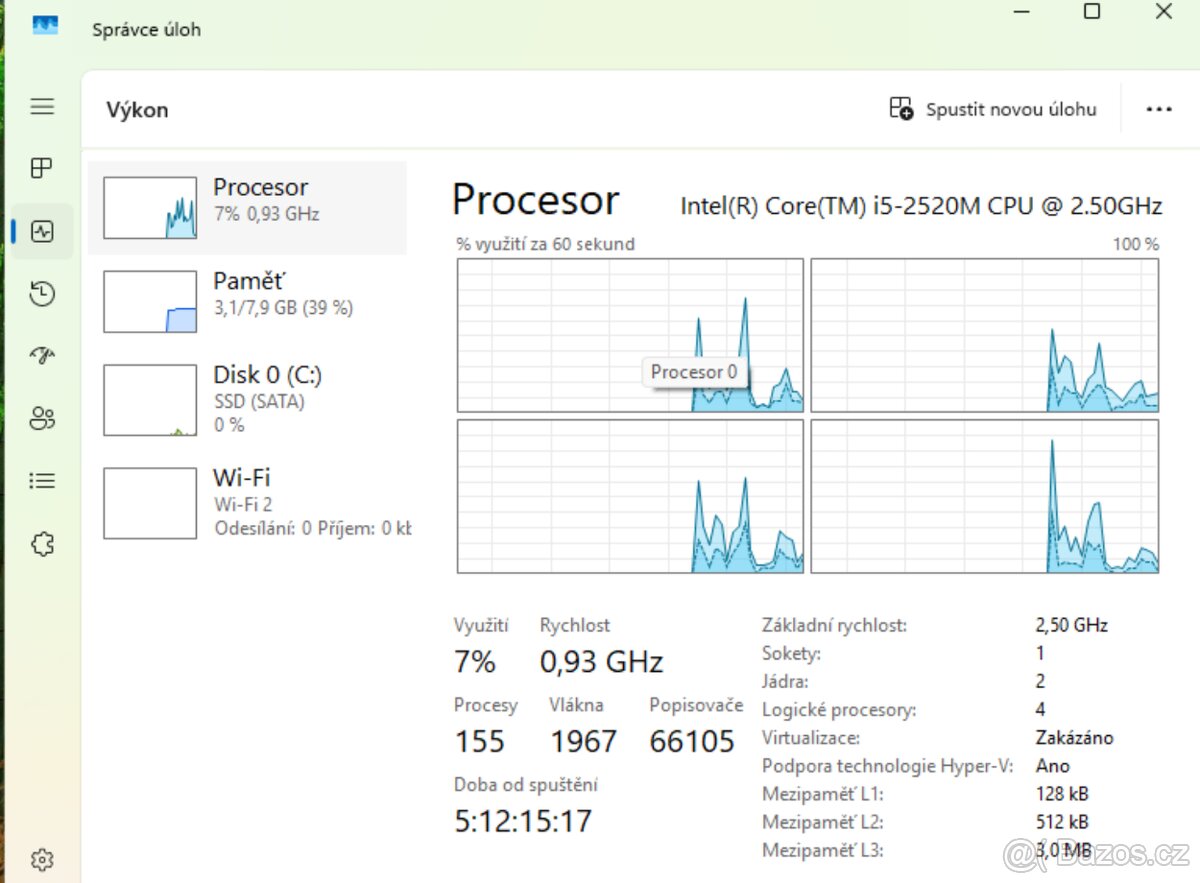Open the Startup apps speedometer icon

point(41,355)
